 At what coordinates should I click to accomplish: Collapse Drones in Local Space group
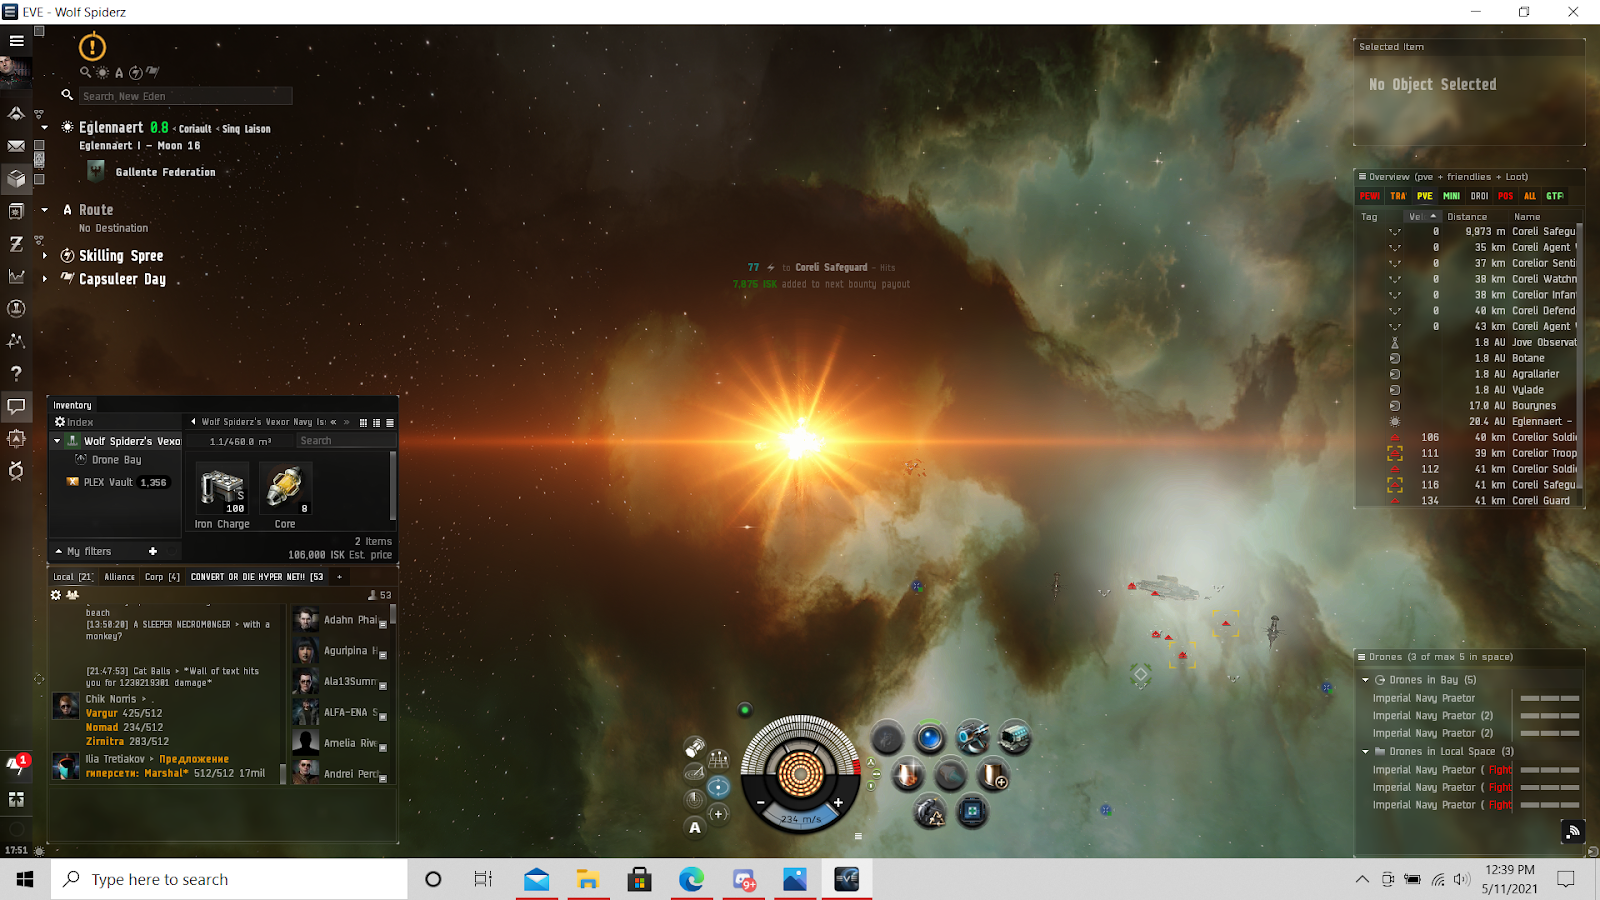1365,752
